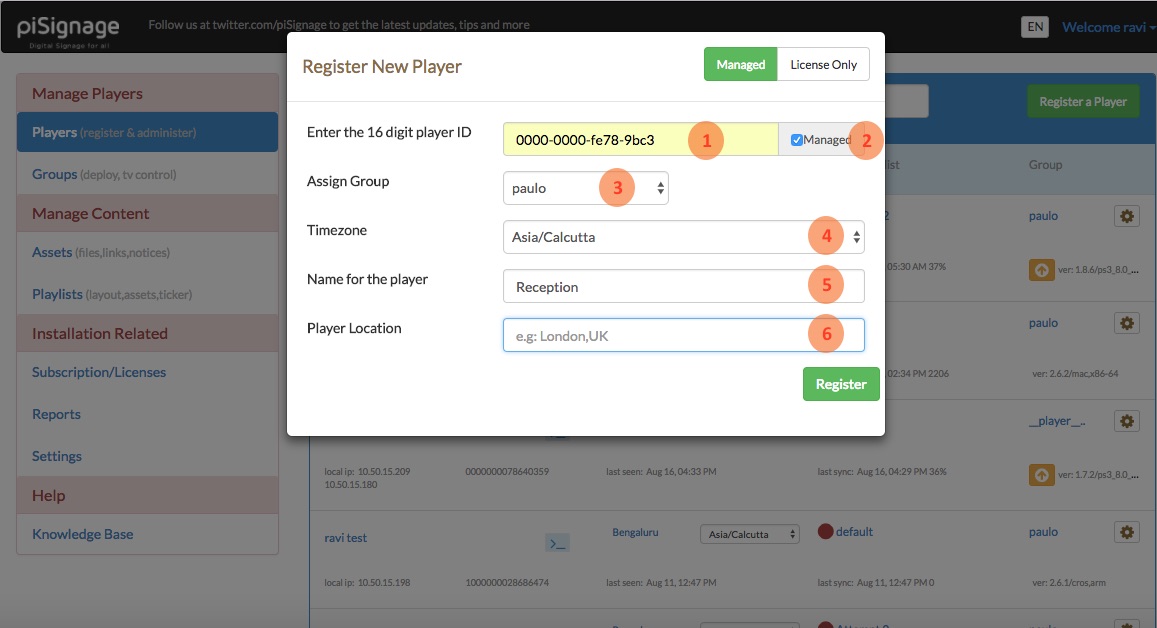Image resolution: width=1157 pixels, height=628 pixels.
Task: Toggle the Managed checkbox beside player ID
Action: 797,140
